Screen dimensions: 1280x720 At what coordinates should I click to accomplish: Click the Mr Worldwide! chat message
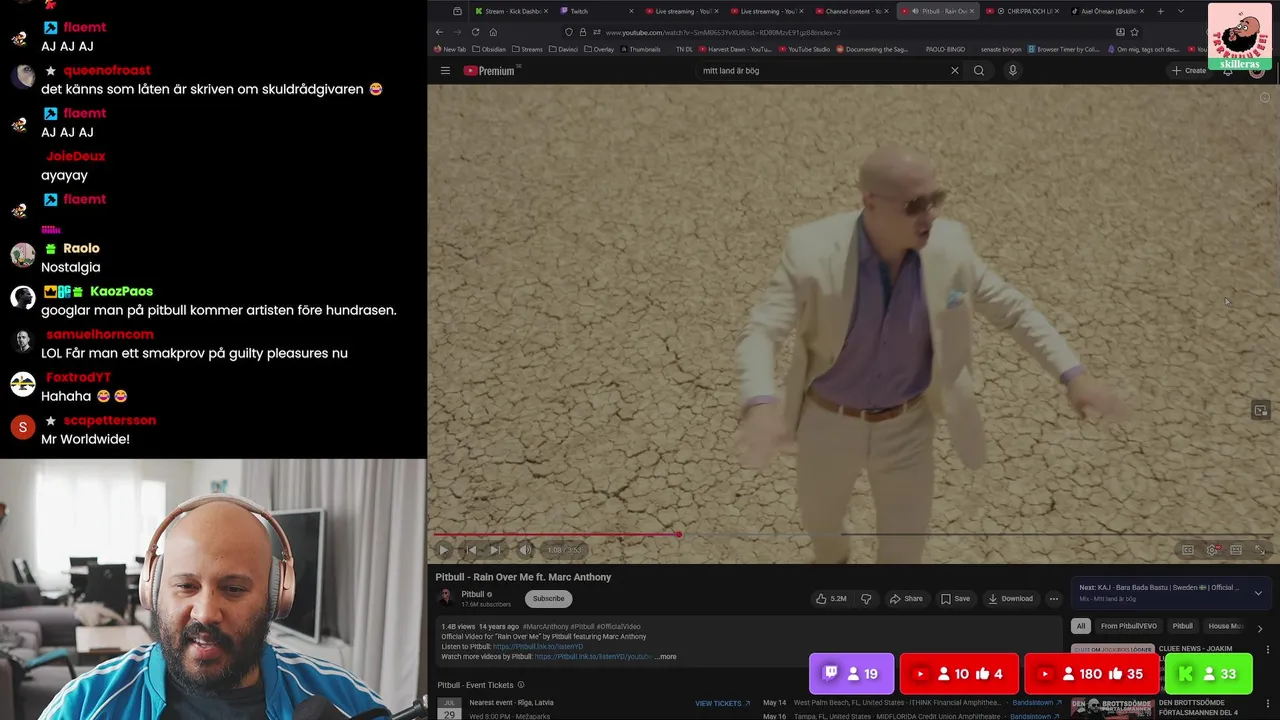point(85,439)
